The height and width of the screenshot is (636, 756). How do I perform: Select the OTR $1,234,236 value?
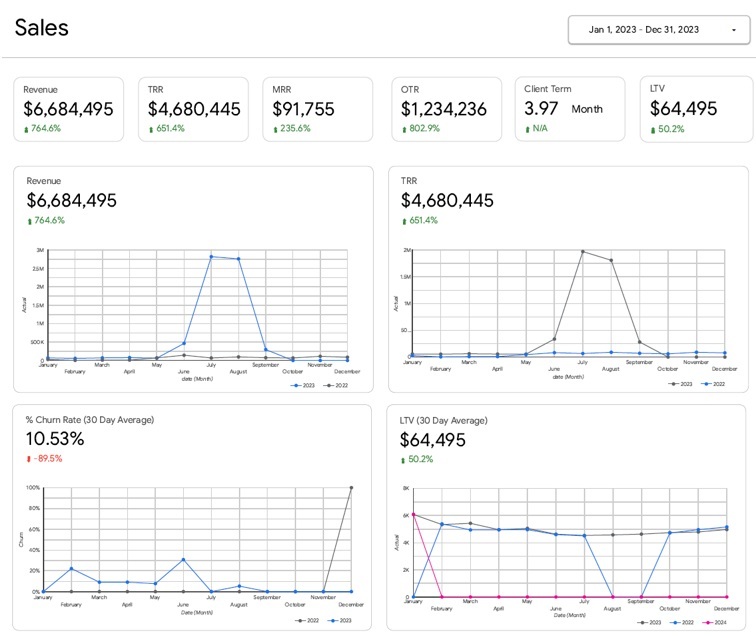(x=444, y=109)
